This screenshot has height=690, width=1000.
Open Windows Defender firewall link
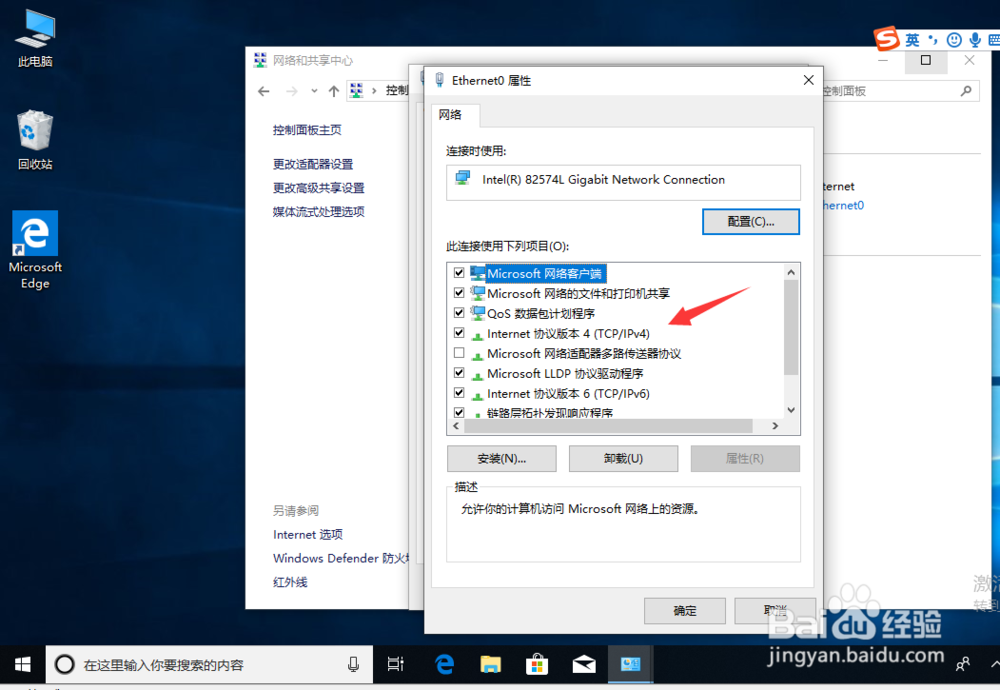[341, 558]
